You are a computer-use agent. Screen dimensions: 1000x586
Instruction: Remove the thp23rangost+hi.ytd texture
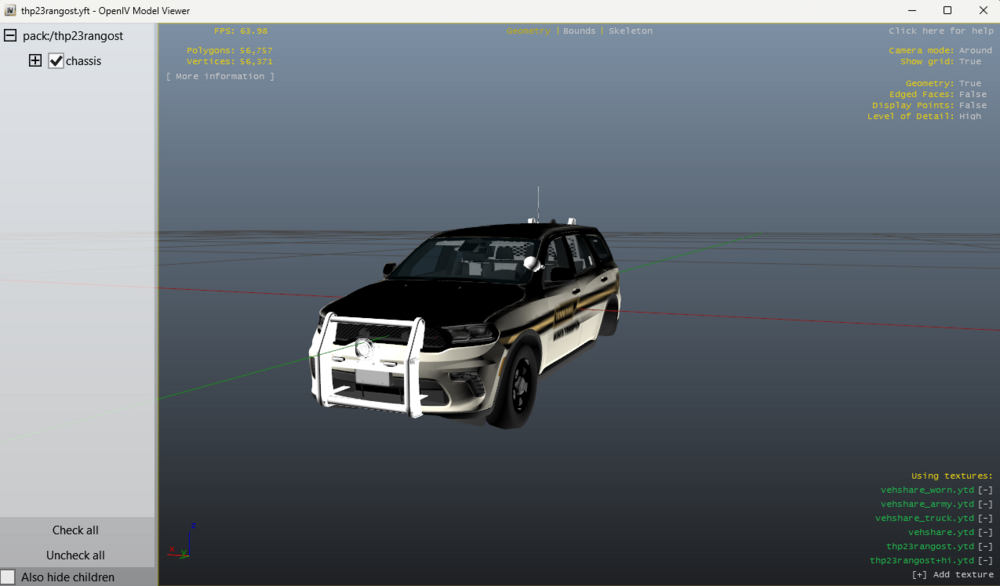point(985,560)
